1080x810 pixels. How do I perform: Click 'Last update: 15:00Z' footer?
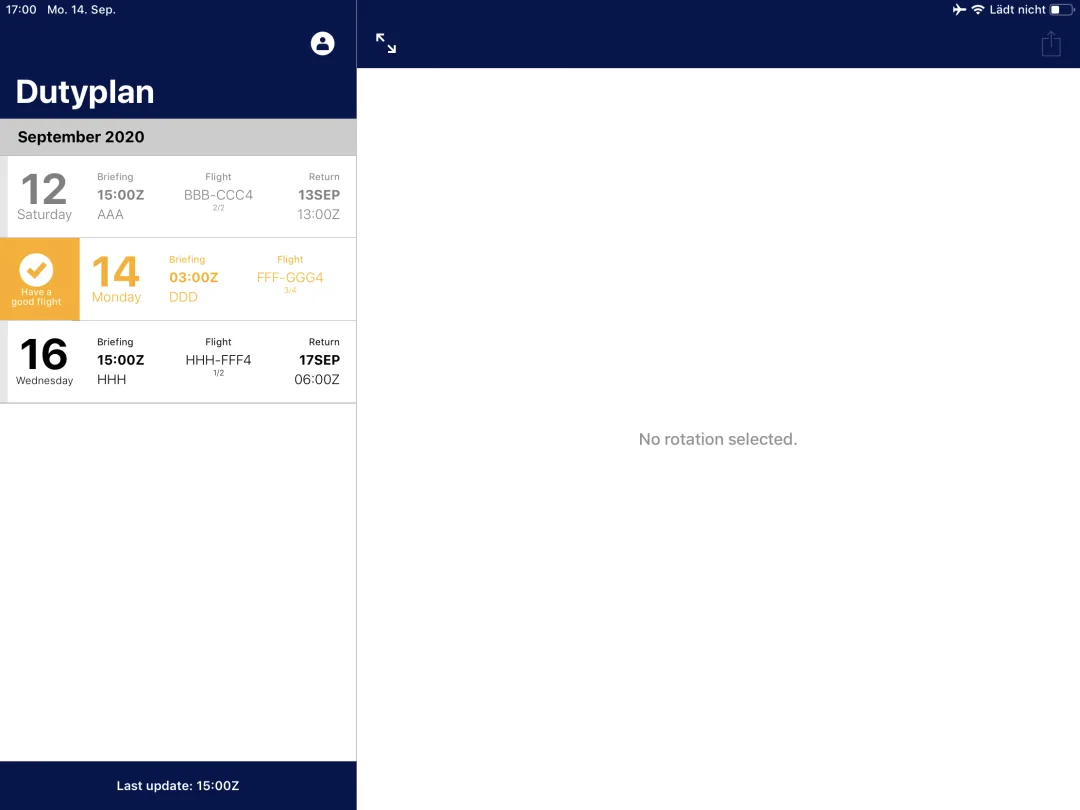point(178,786)
